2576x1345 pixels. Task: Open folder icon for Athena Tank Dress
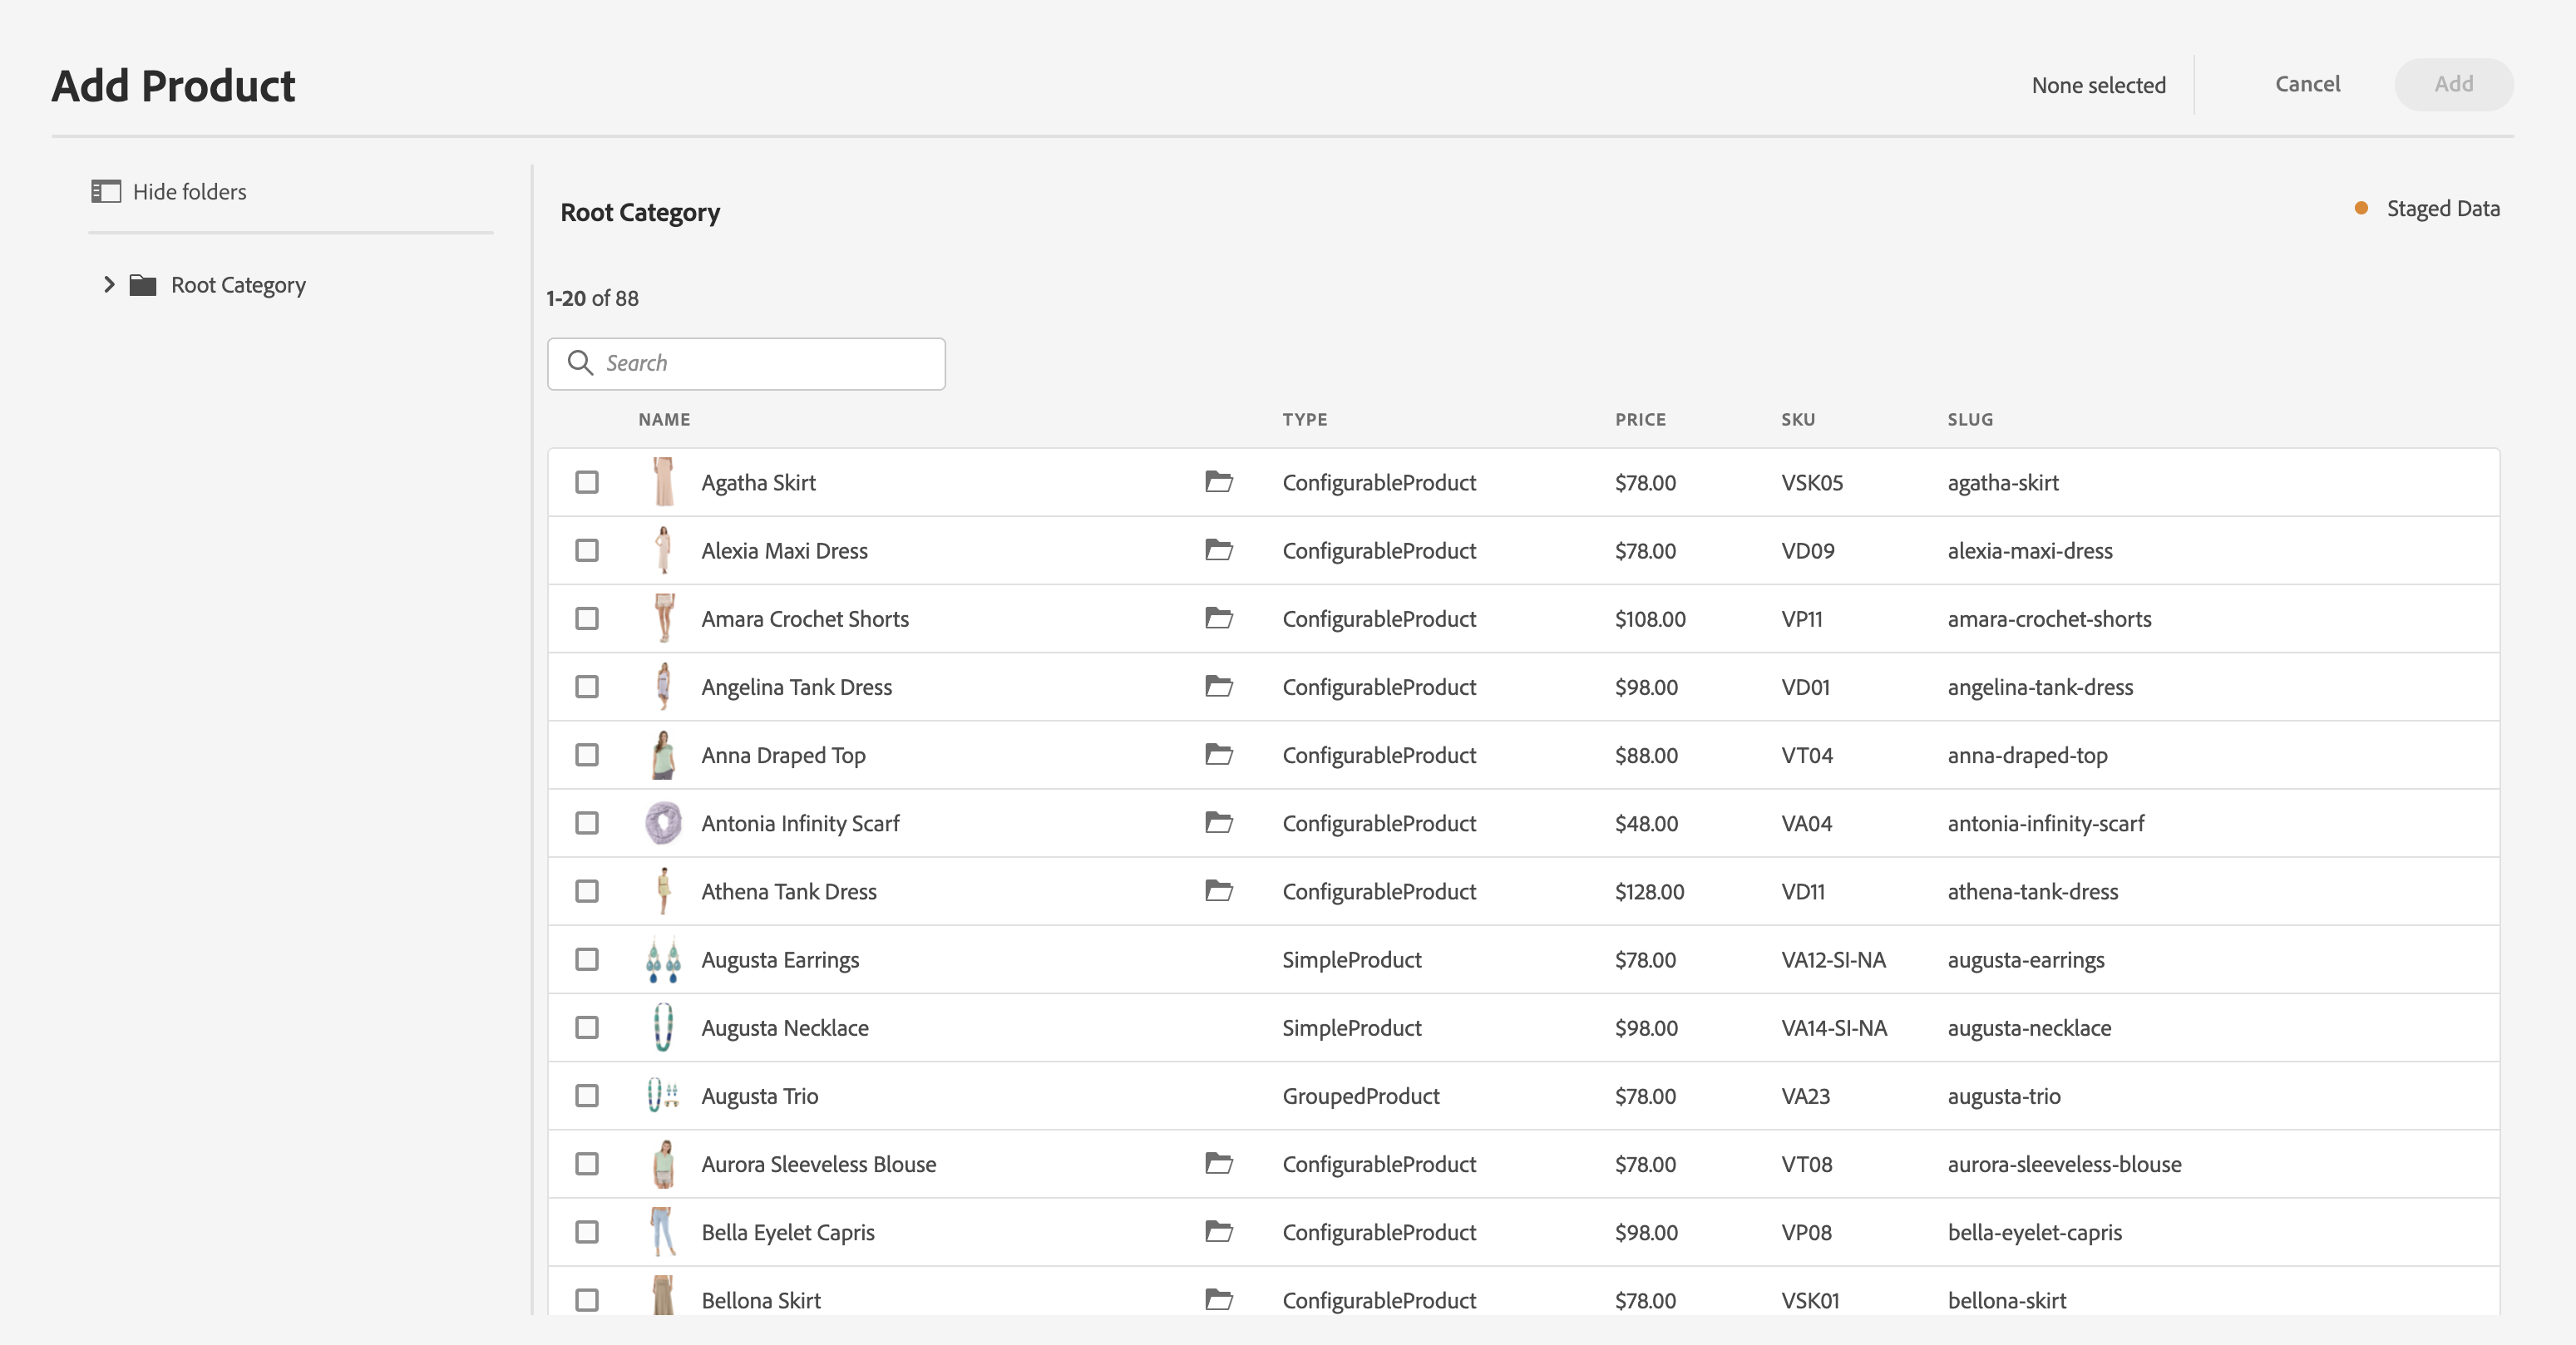pyautogui.click(x=1218, y=890)
